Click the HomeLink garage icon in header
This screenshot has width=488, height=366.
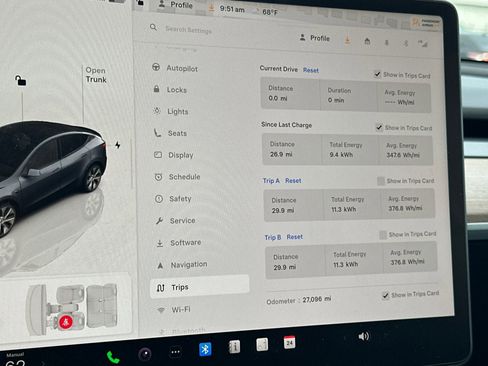pyautogui.click(x=367, y=42)
